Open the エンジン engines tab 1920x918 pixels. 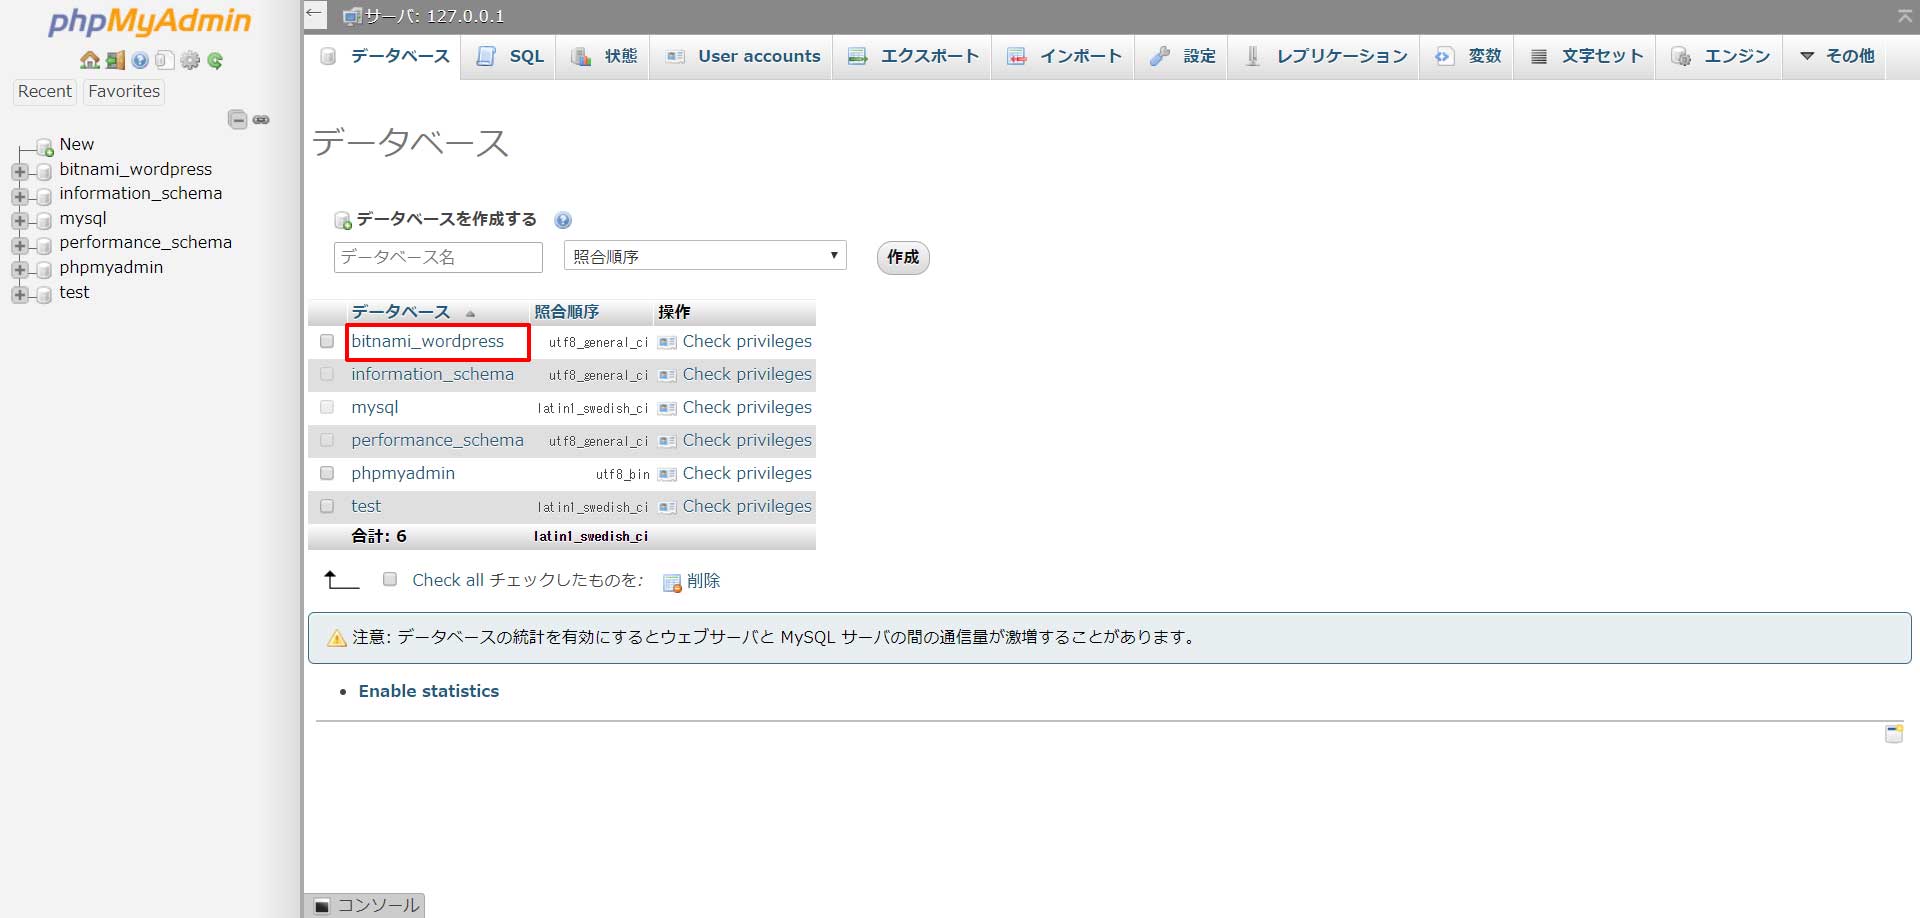tap(1720, 56)
